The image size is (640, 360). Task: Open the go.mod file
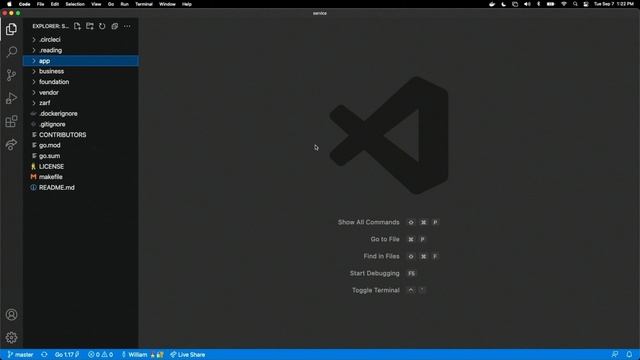coord(81,145)
